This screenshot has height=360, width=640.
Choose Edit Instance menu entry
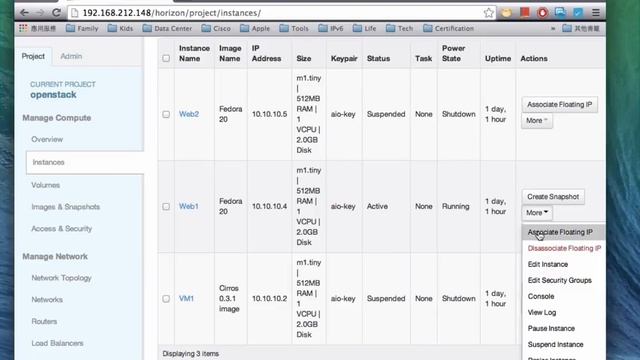pyautogui.click(x=563, y=264)
